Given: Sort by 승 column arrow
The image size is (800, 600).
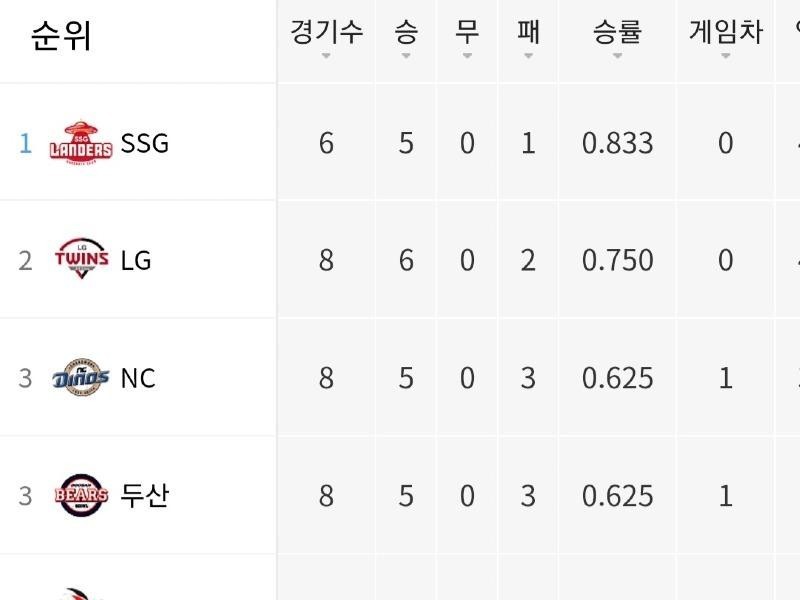Looking at the screenshot, I should coord(405,57).
